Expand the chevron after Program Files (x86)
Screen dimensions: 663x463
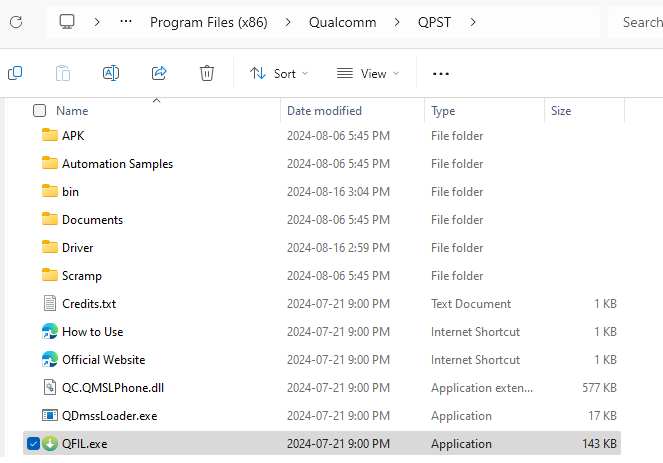(x=288, y=22)
